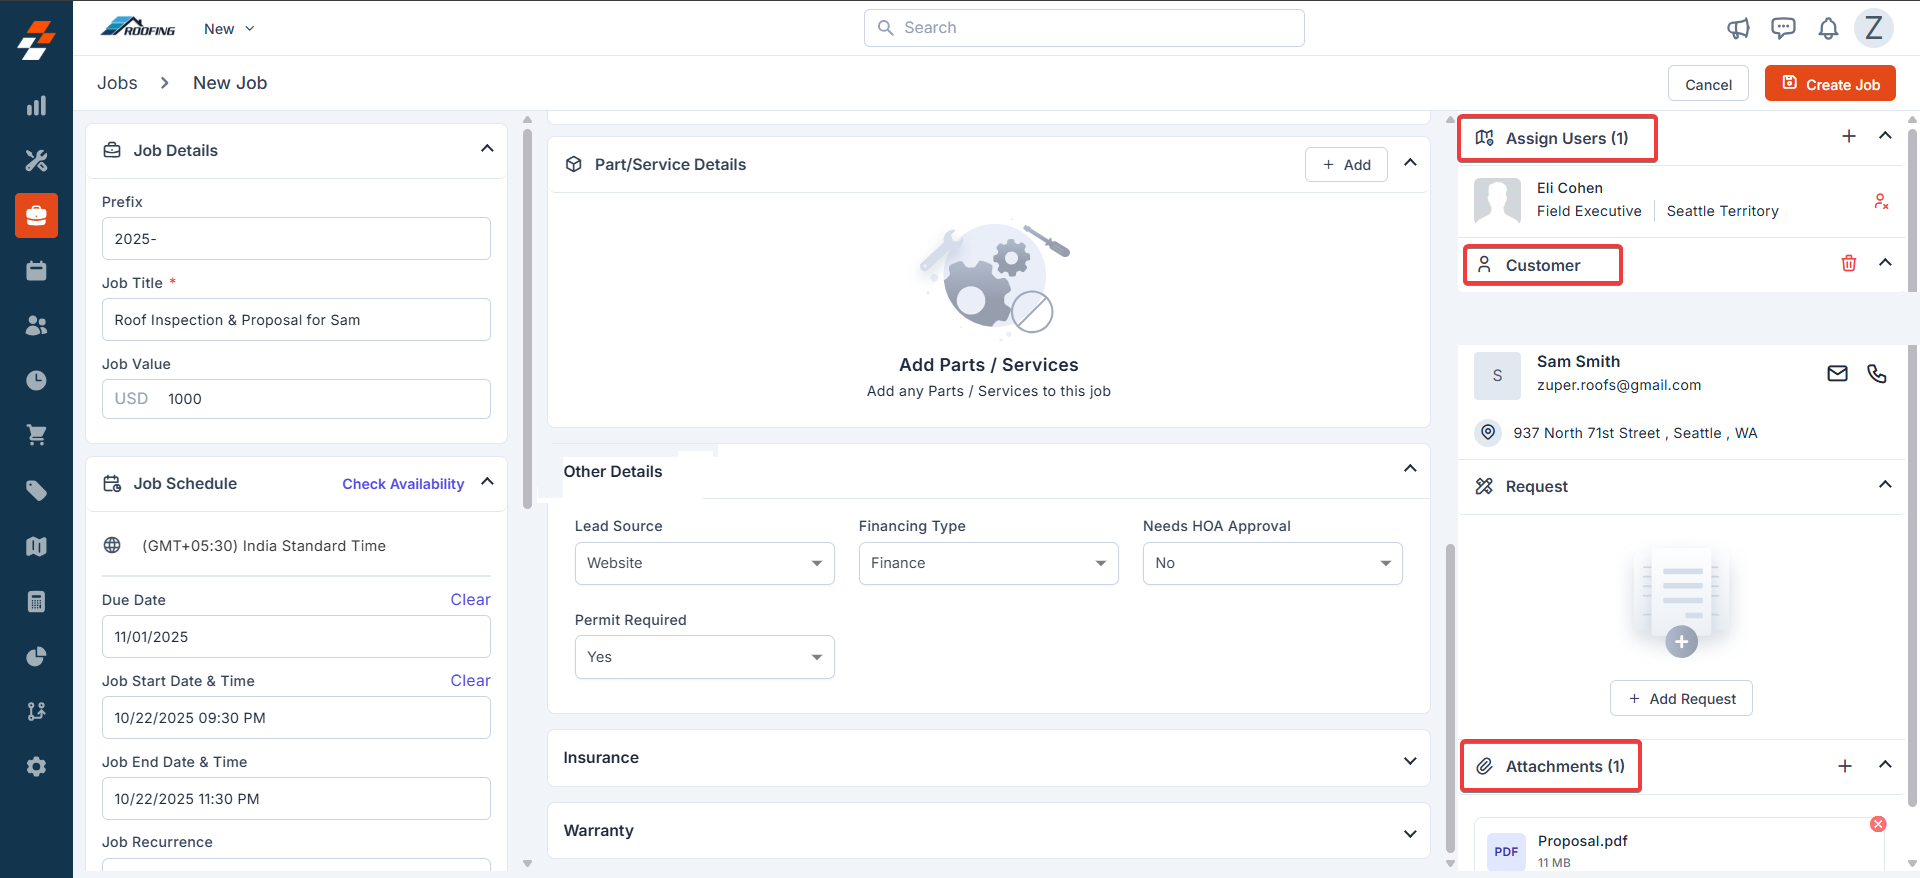Edit the Job Start Date & Time field
The height and width of the screenshot is (878, 1920).
pos(296,718)
